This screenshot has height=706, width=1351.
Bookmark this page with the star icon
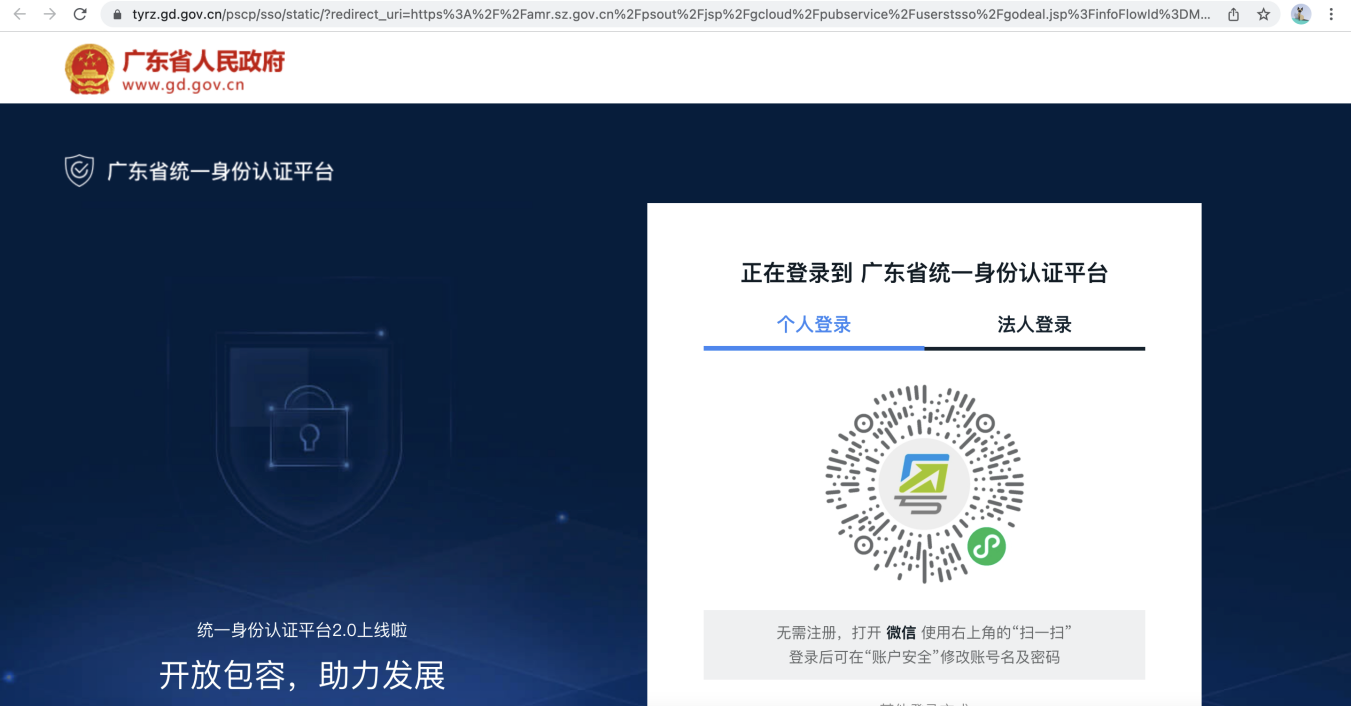click(1264, 15)
